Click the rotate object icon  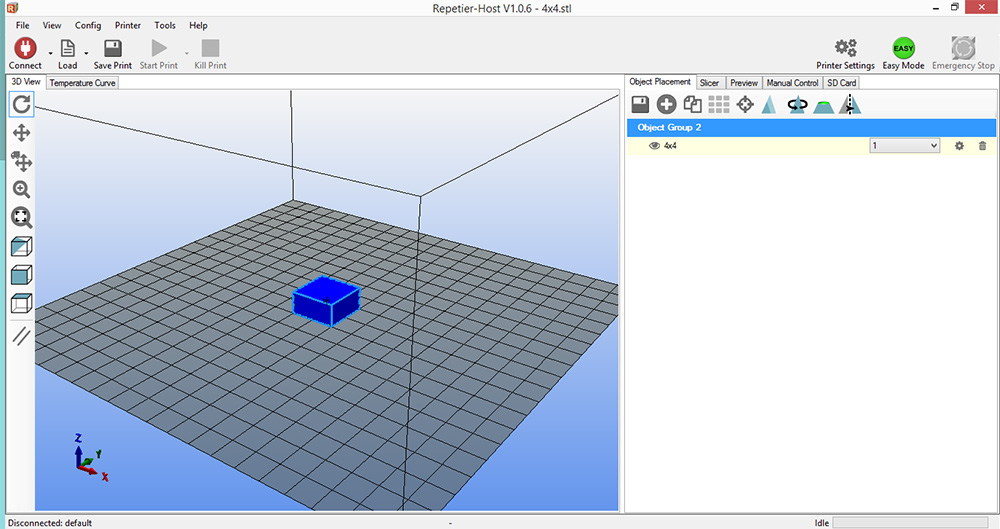[x=797, y=104]
